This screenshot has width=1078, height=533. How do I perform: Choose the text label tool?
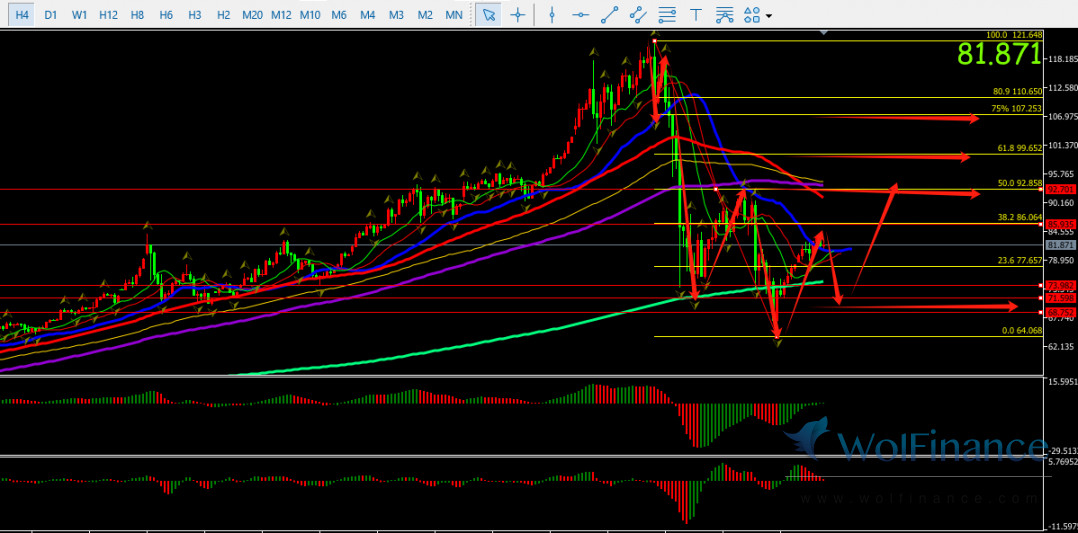[x=697, y=15]
